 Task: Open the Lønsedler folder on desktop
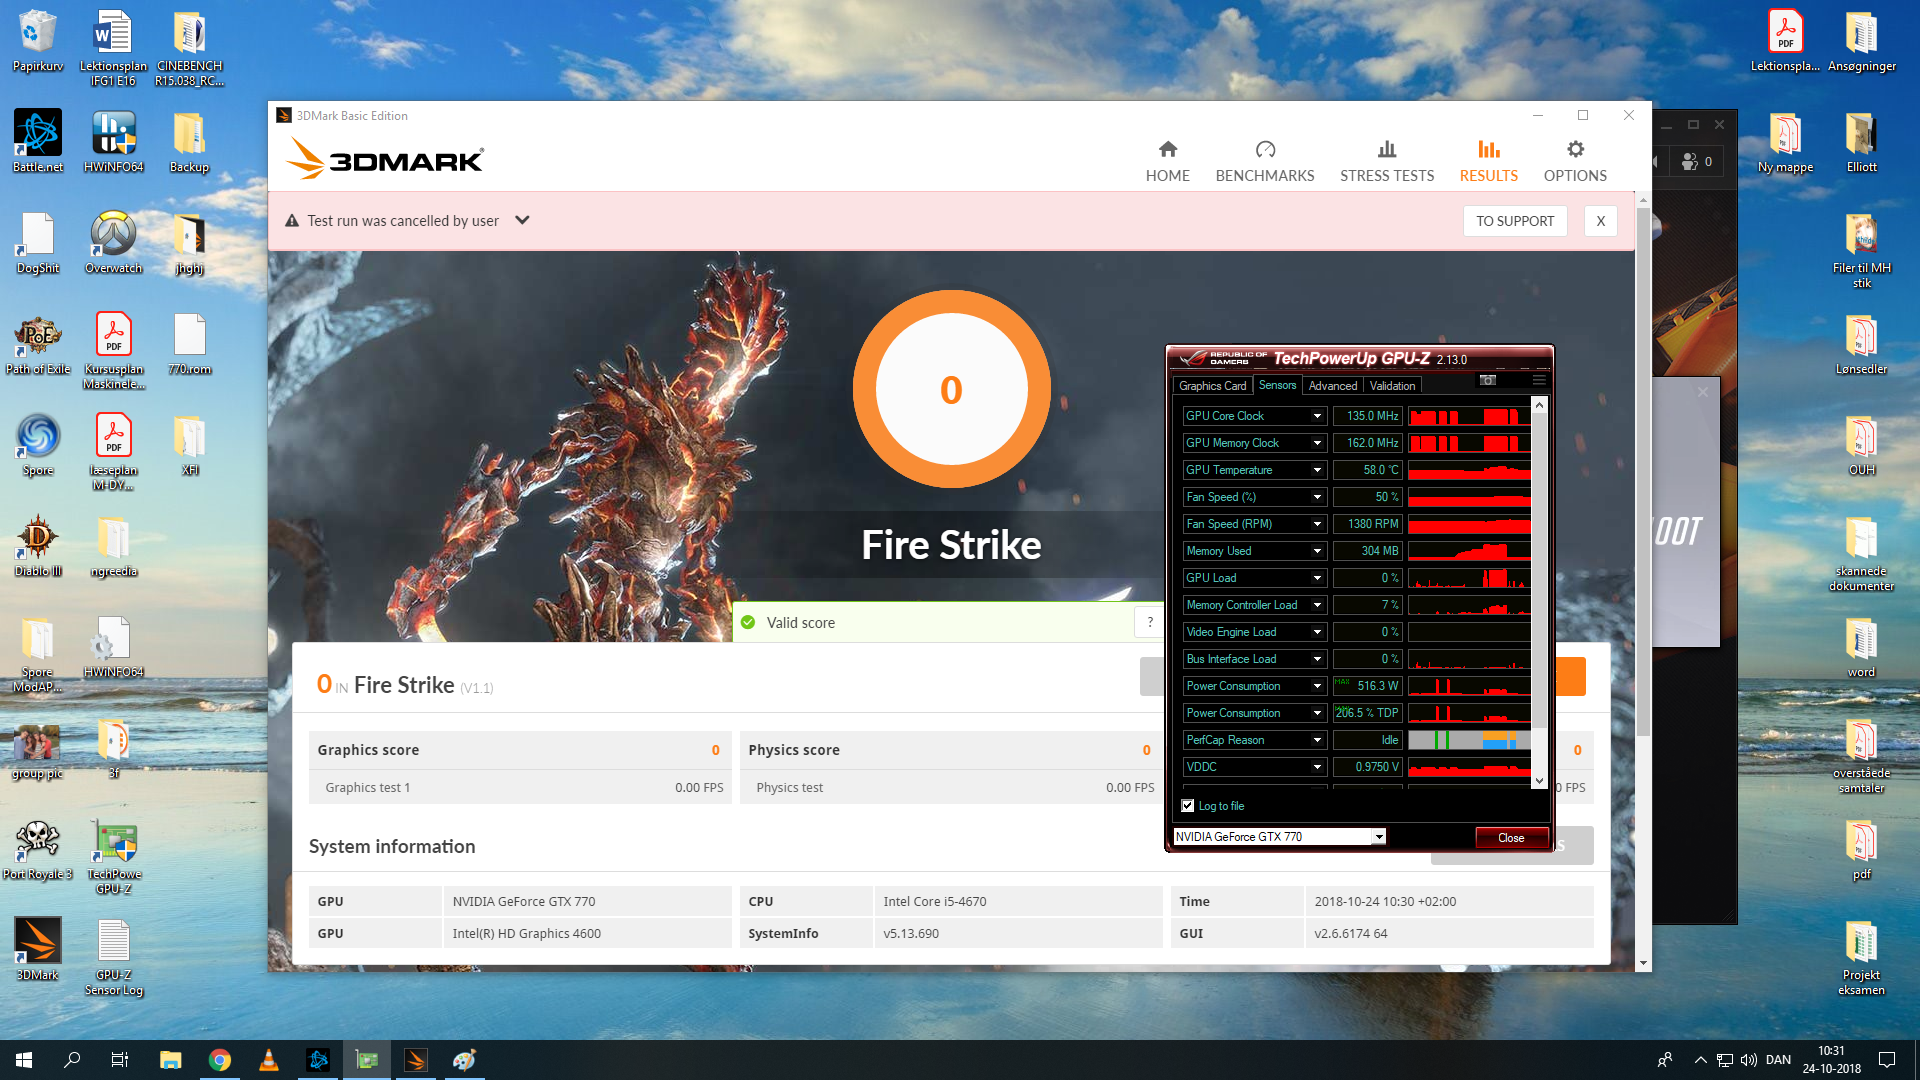click(1861, 343)
